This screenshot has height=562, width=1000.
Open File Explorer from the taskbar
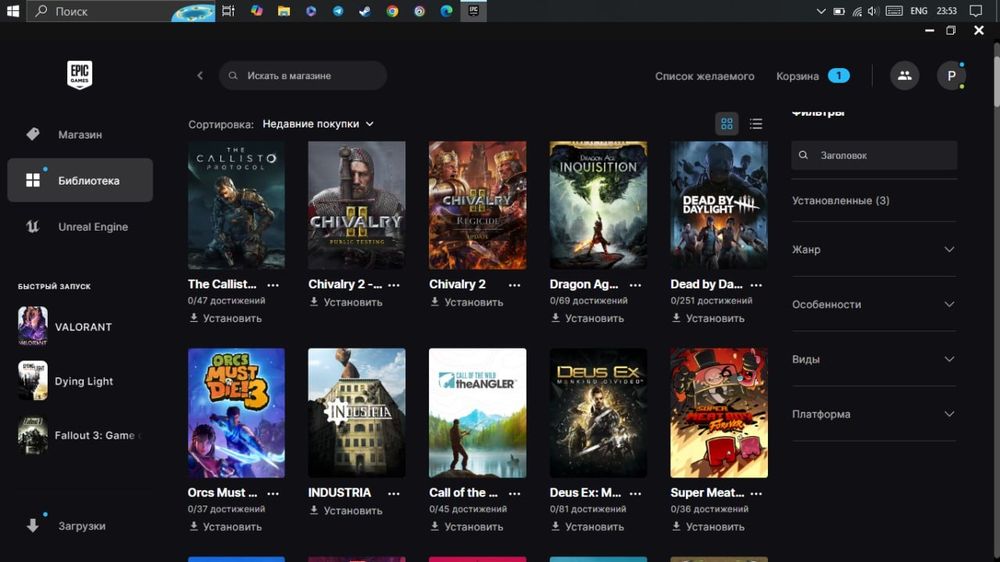[x=284, y=11]
